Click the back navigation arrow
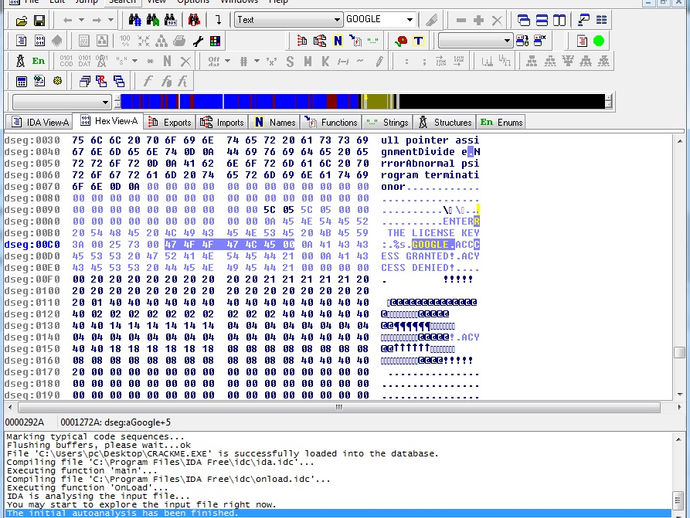The image size is (690, 518). pos(67,20)
